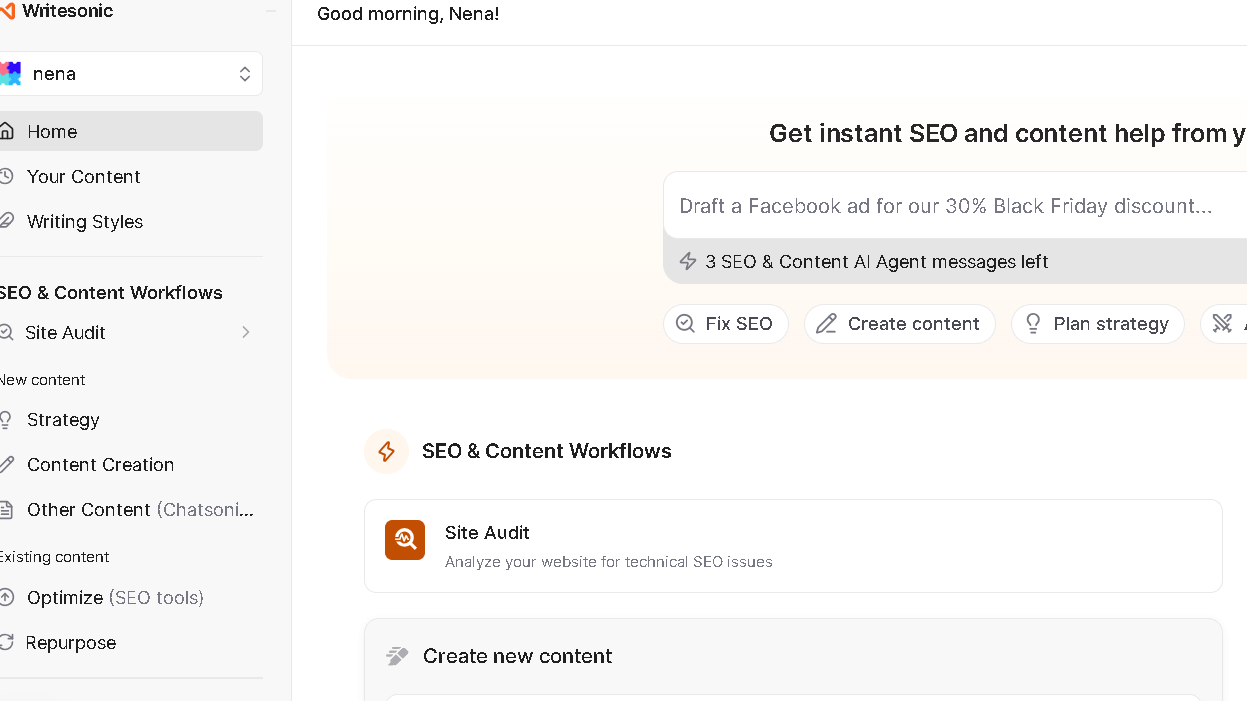This screenshot has width=1247, height=701.
Task: Open Strategy in sidebar
Action: (x=63, y=419)
